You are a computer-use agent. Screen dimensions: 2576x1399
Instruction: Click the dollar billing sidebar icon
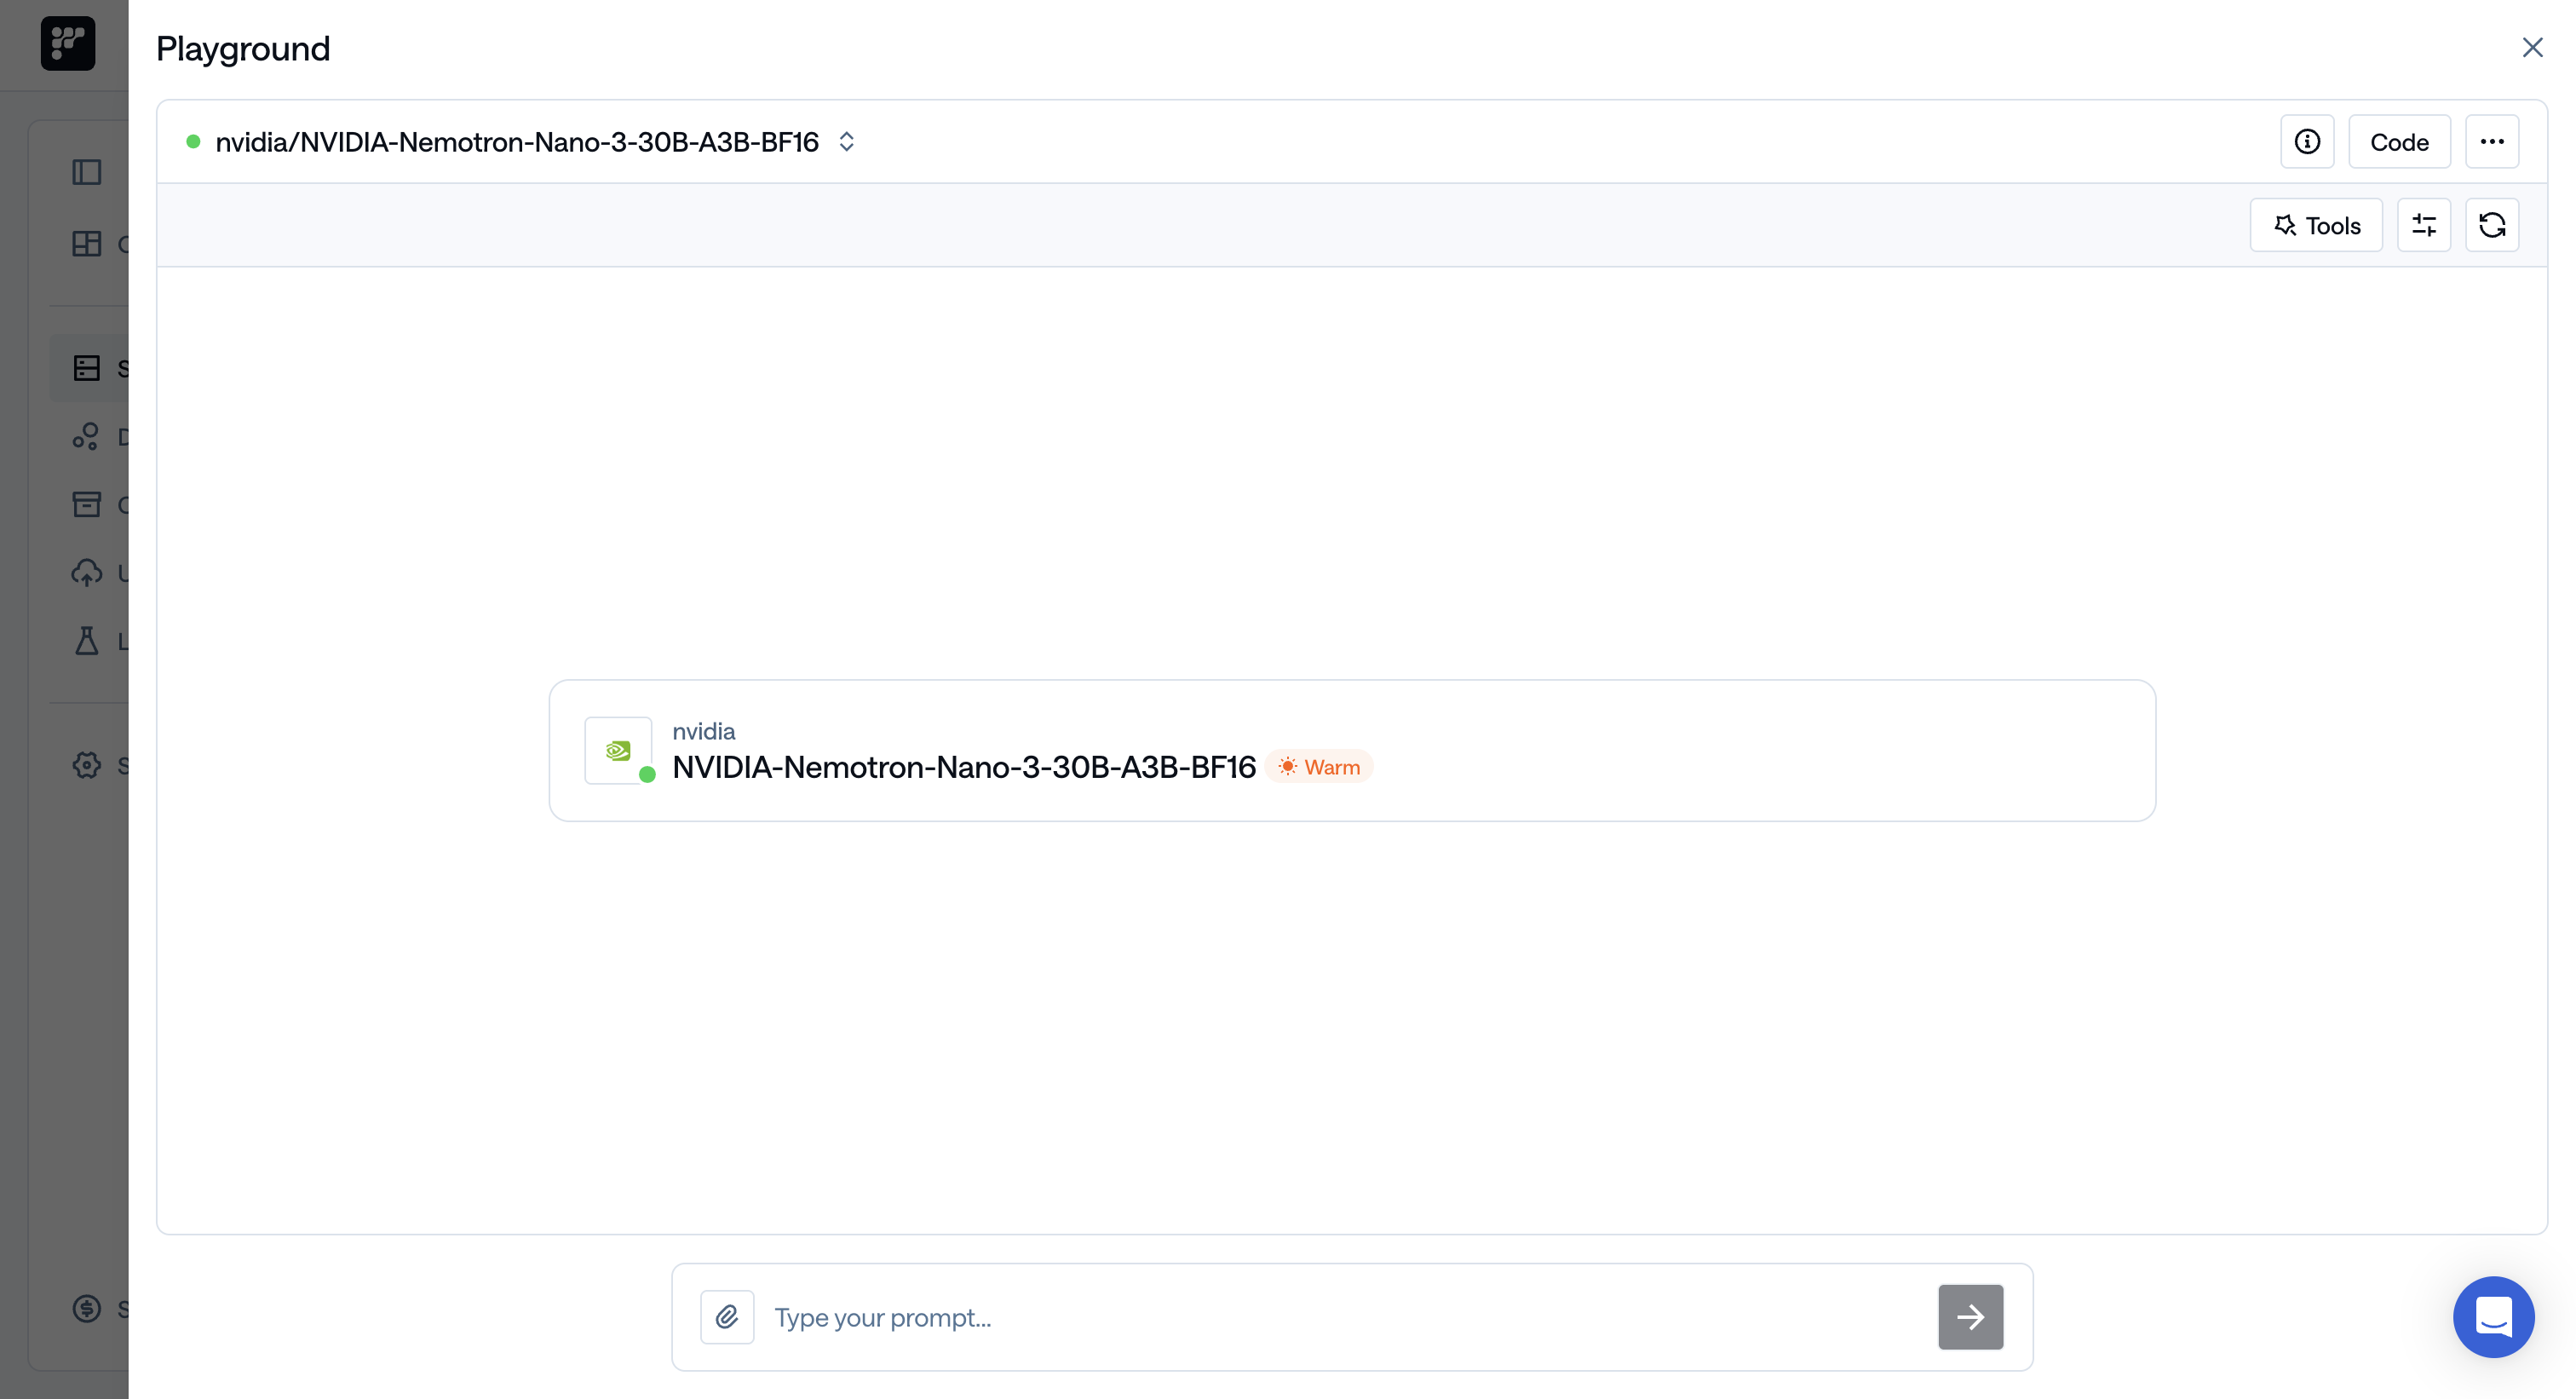(x=87, y=1308)
